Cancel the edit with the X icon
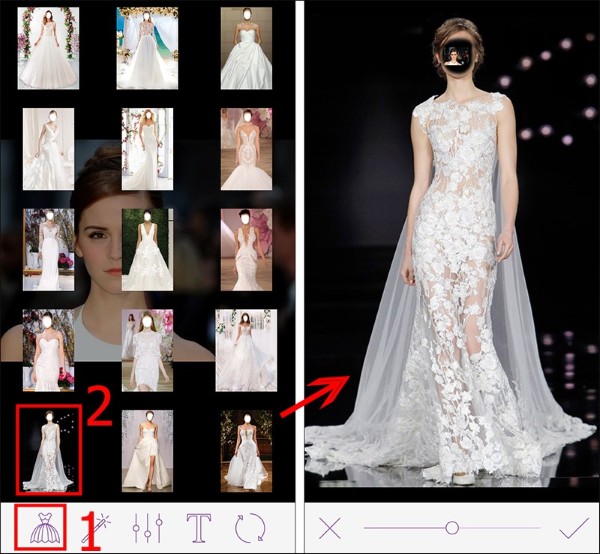This screenshot has height=554, width=600. click(x=329, y=527)
